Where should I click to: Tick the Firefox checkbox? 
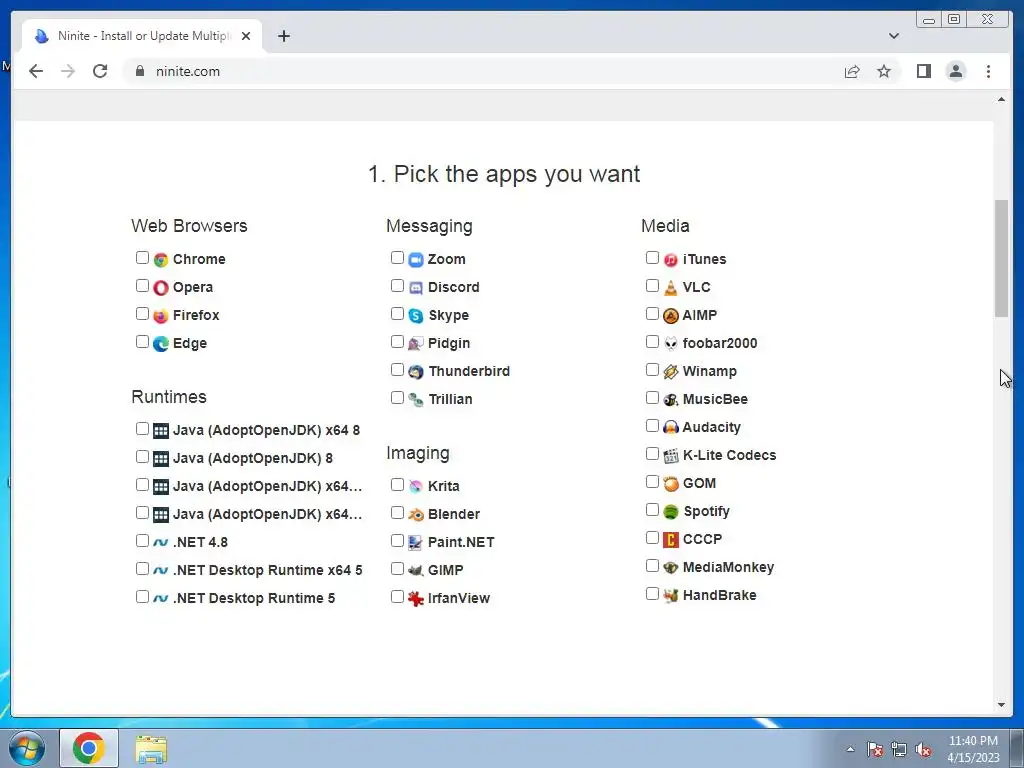point(142,314)
